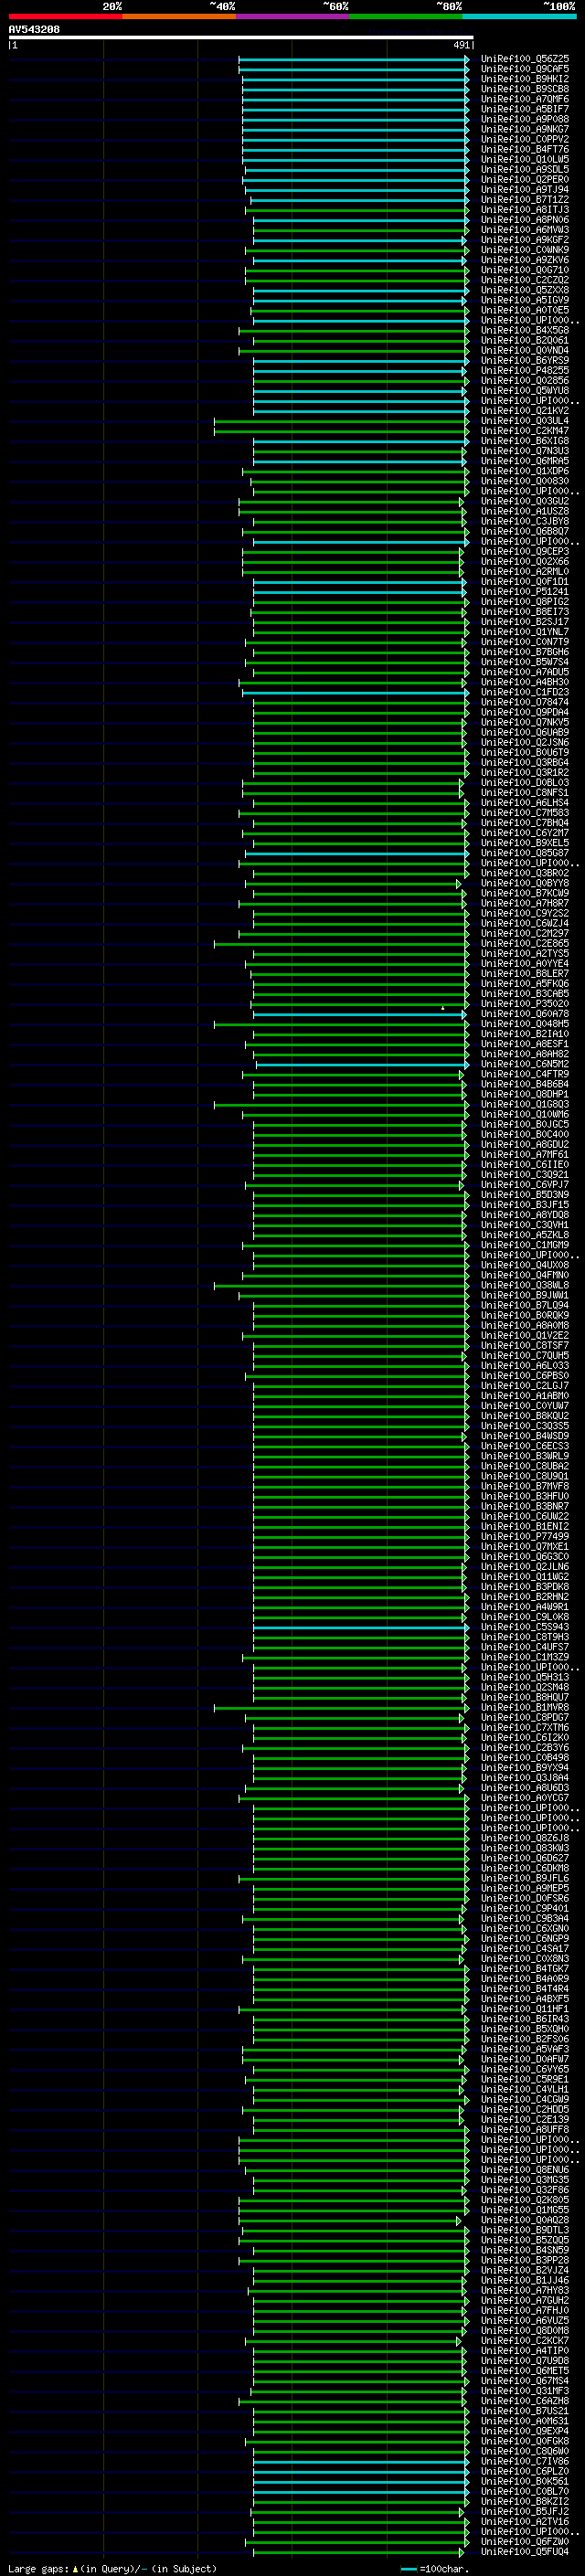The height and width of the screenshot is (2576, 585).
Task: Select hit UniRef100_A9KGF2
Action: click(525, 240)
